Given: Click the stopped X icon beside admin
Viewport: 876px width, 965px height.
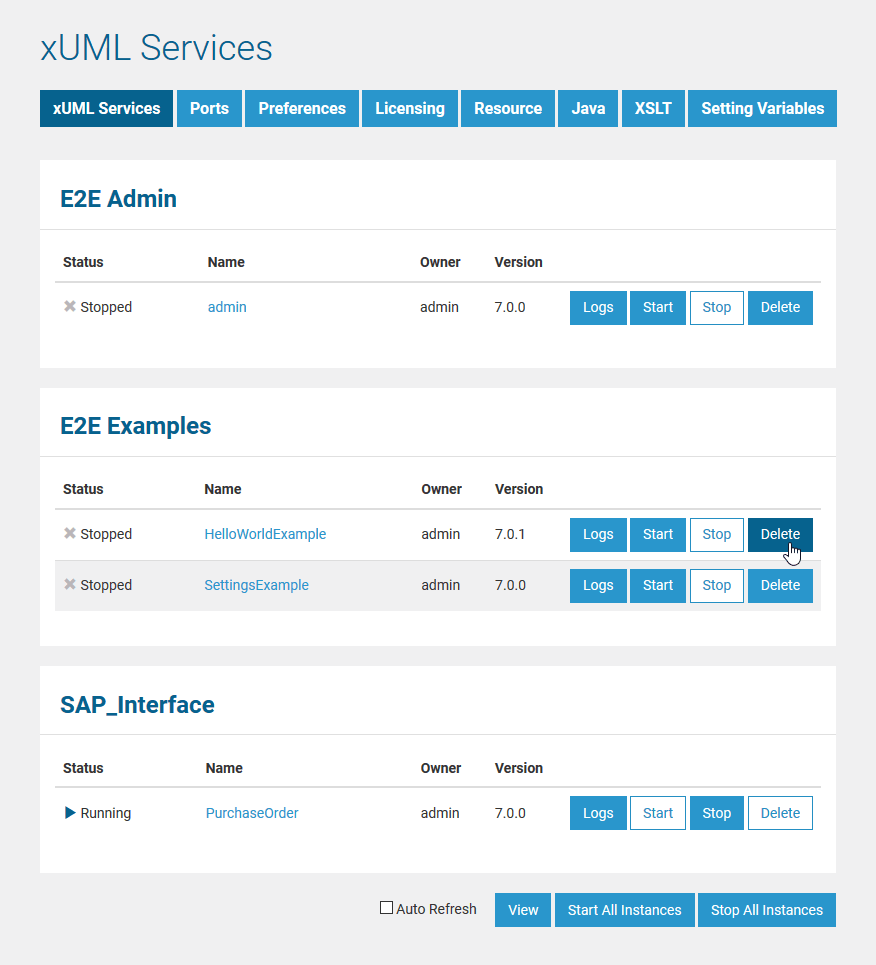Looking at the screenshot, I should point(70,307).
